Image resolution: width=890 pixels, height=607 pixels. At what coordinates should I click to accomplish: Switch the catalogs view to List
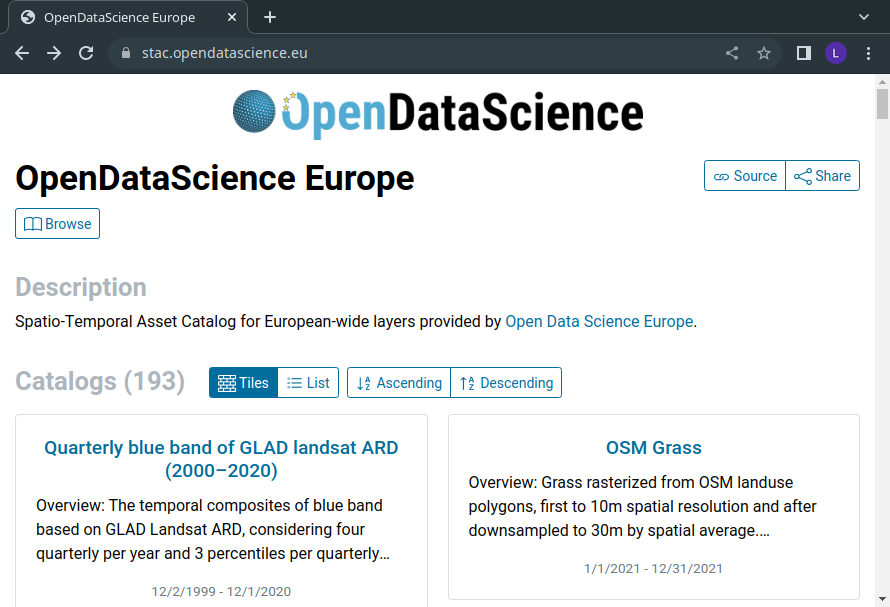pyautogui.click(x=308, y=383)
